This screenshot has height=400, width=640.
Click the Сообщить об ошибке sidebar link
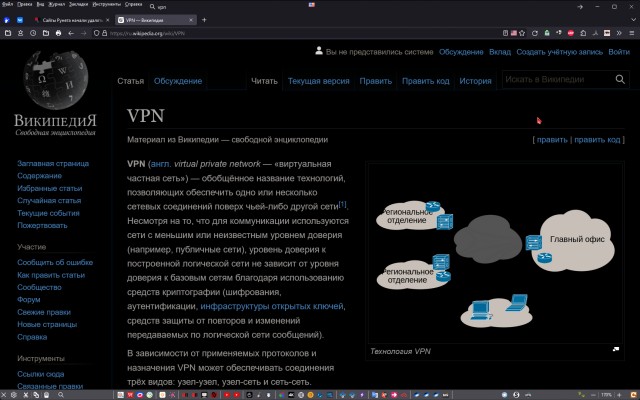click(55, 262)
